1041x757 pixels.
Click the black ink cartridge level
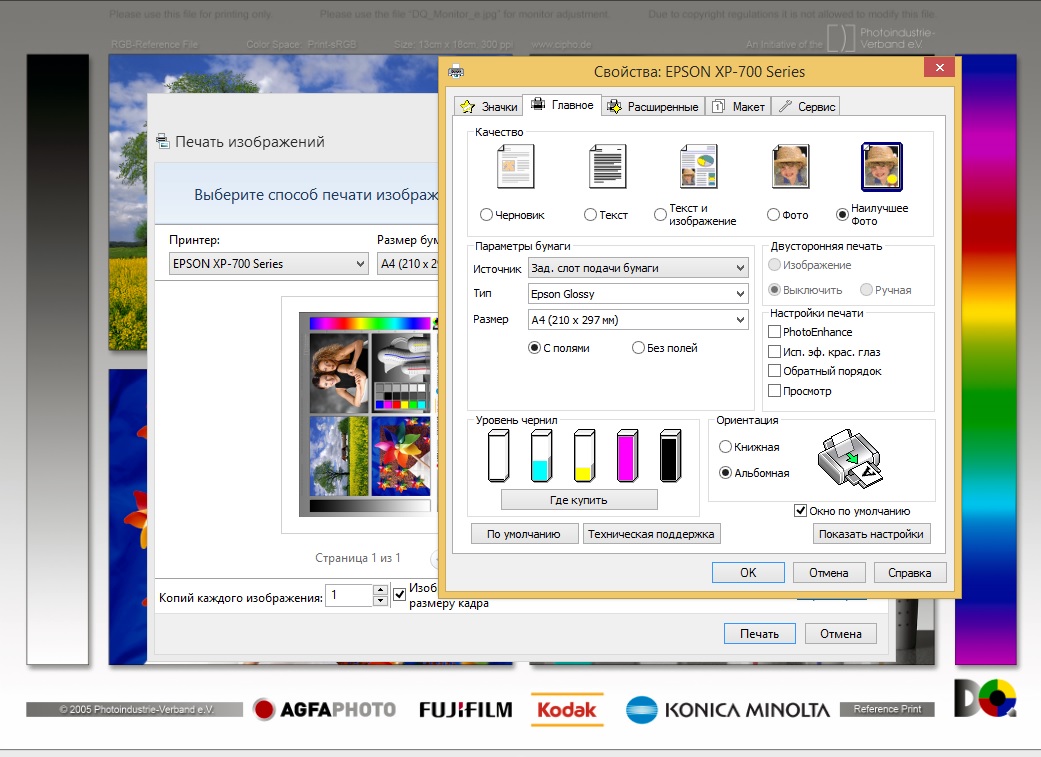671,456
